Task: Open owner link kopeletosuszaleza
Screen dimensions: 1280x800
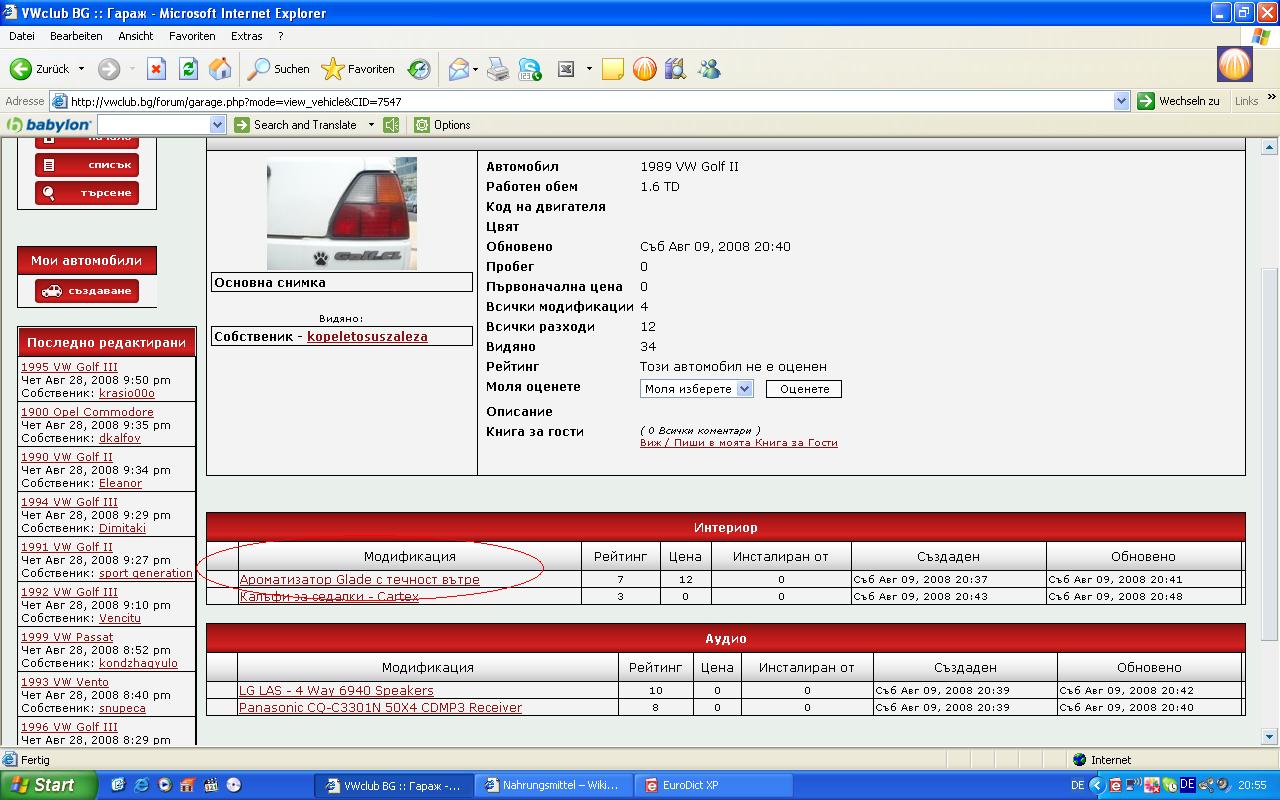Action: (367, 337)
